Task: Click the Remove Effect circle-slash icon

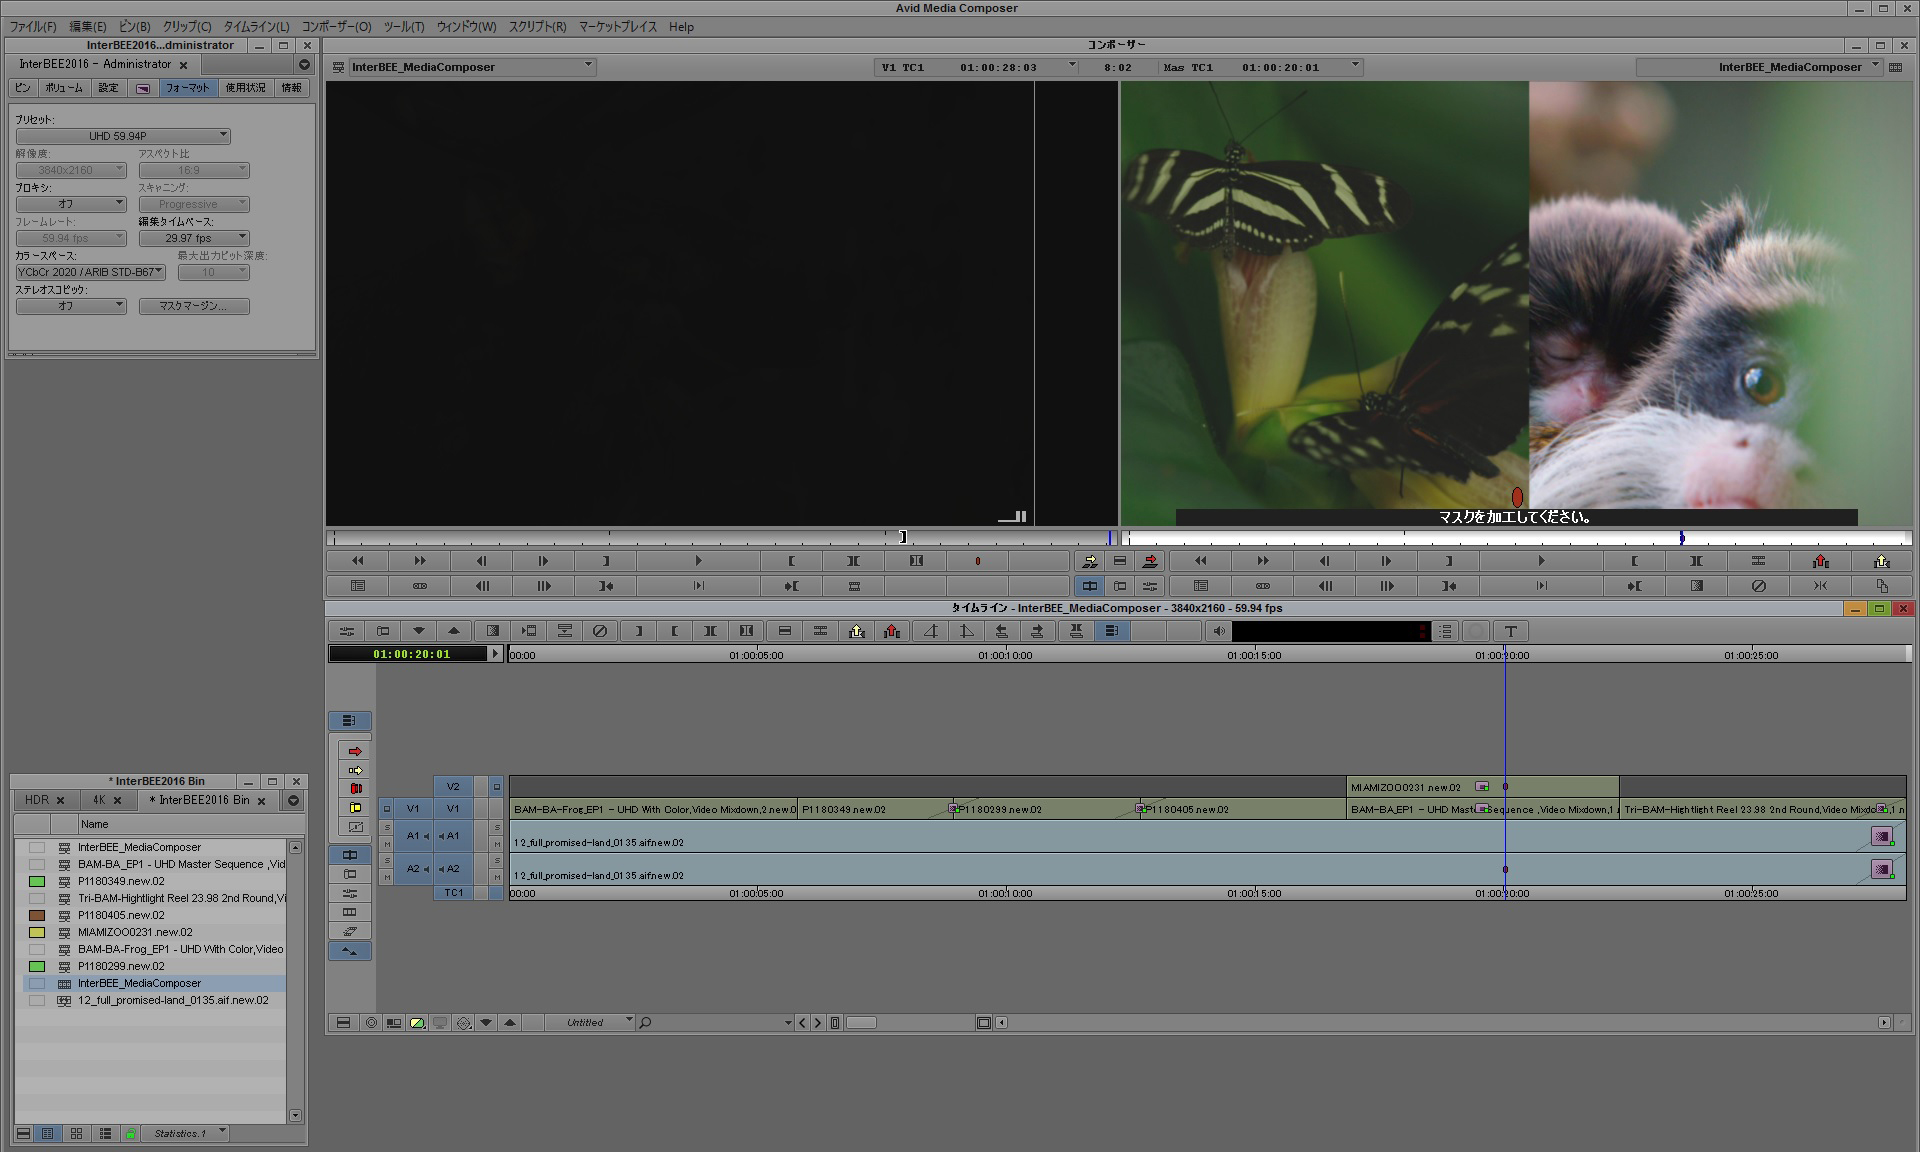Action: (x=599, y=631)
